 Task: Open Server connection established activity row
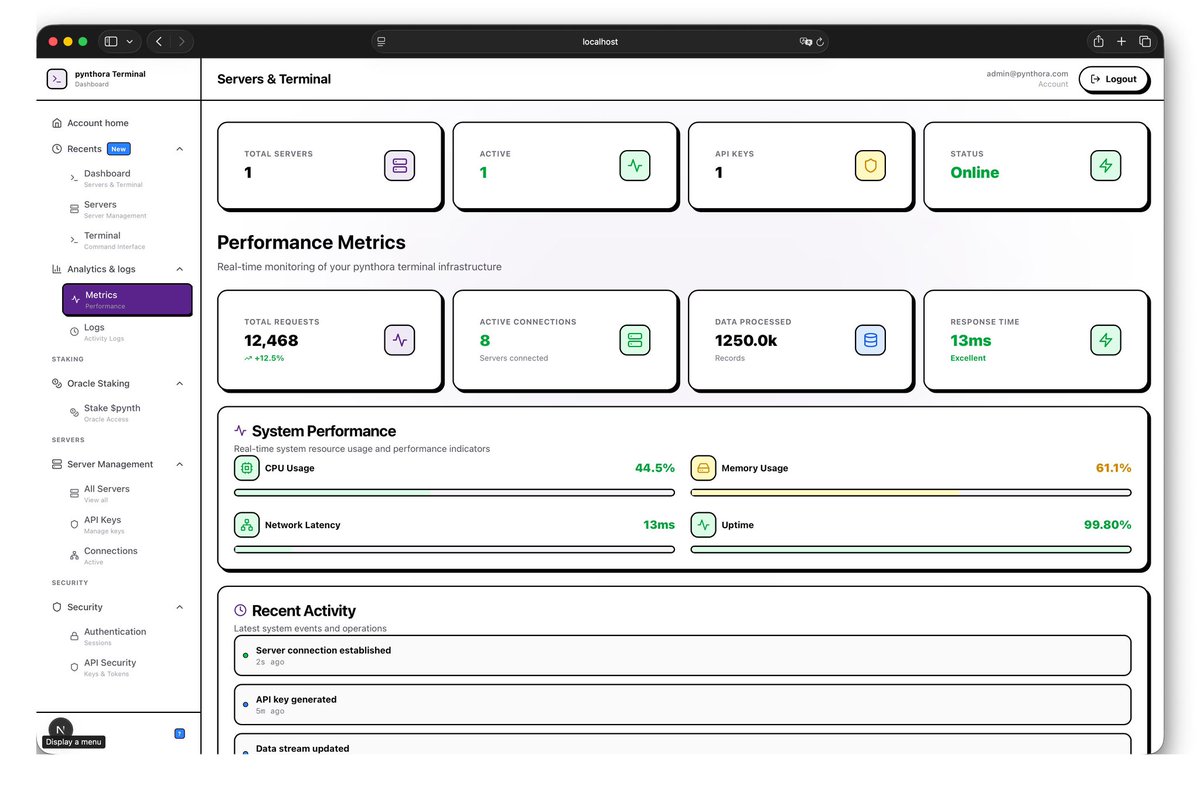(683, 655)
